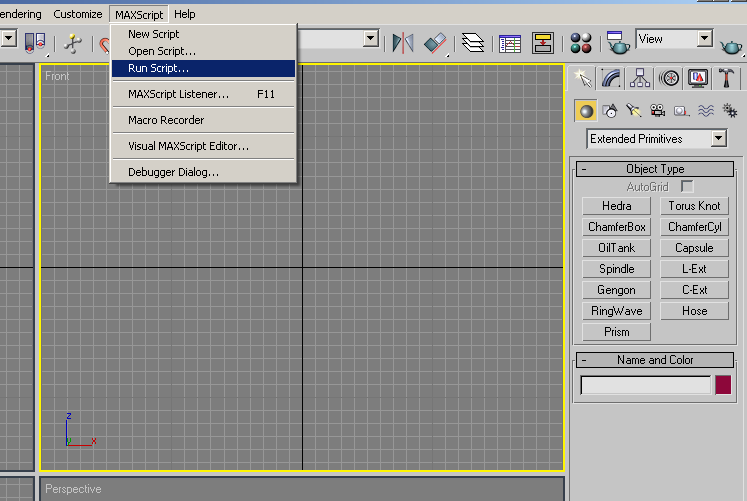Screen dimensions: 747x501
Task: Click the object name input field
Action: [x=646, y=385]
